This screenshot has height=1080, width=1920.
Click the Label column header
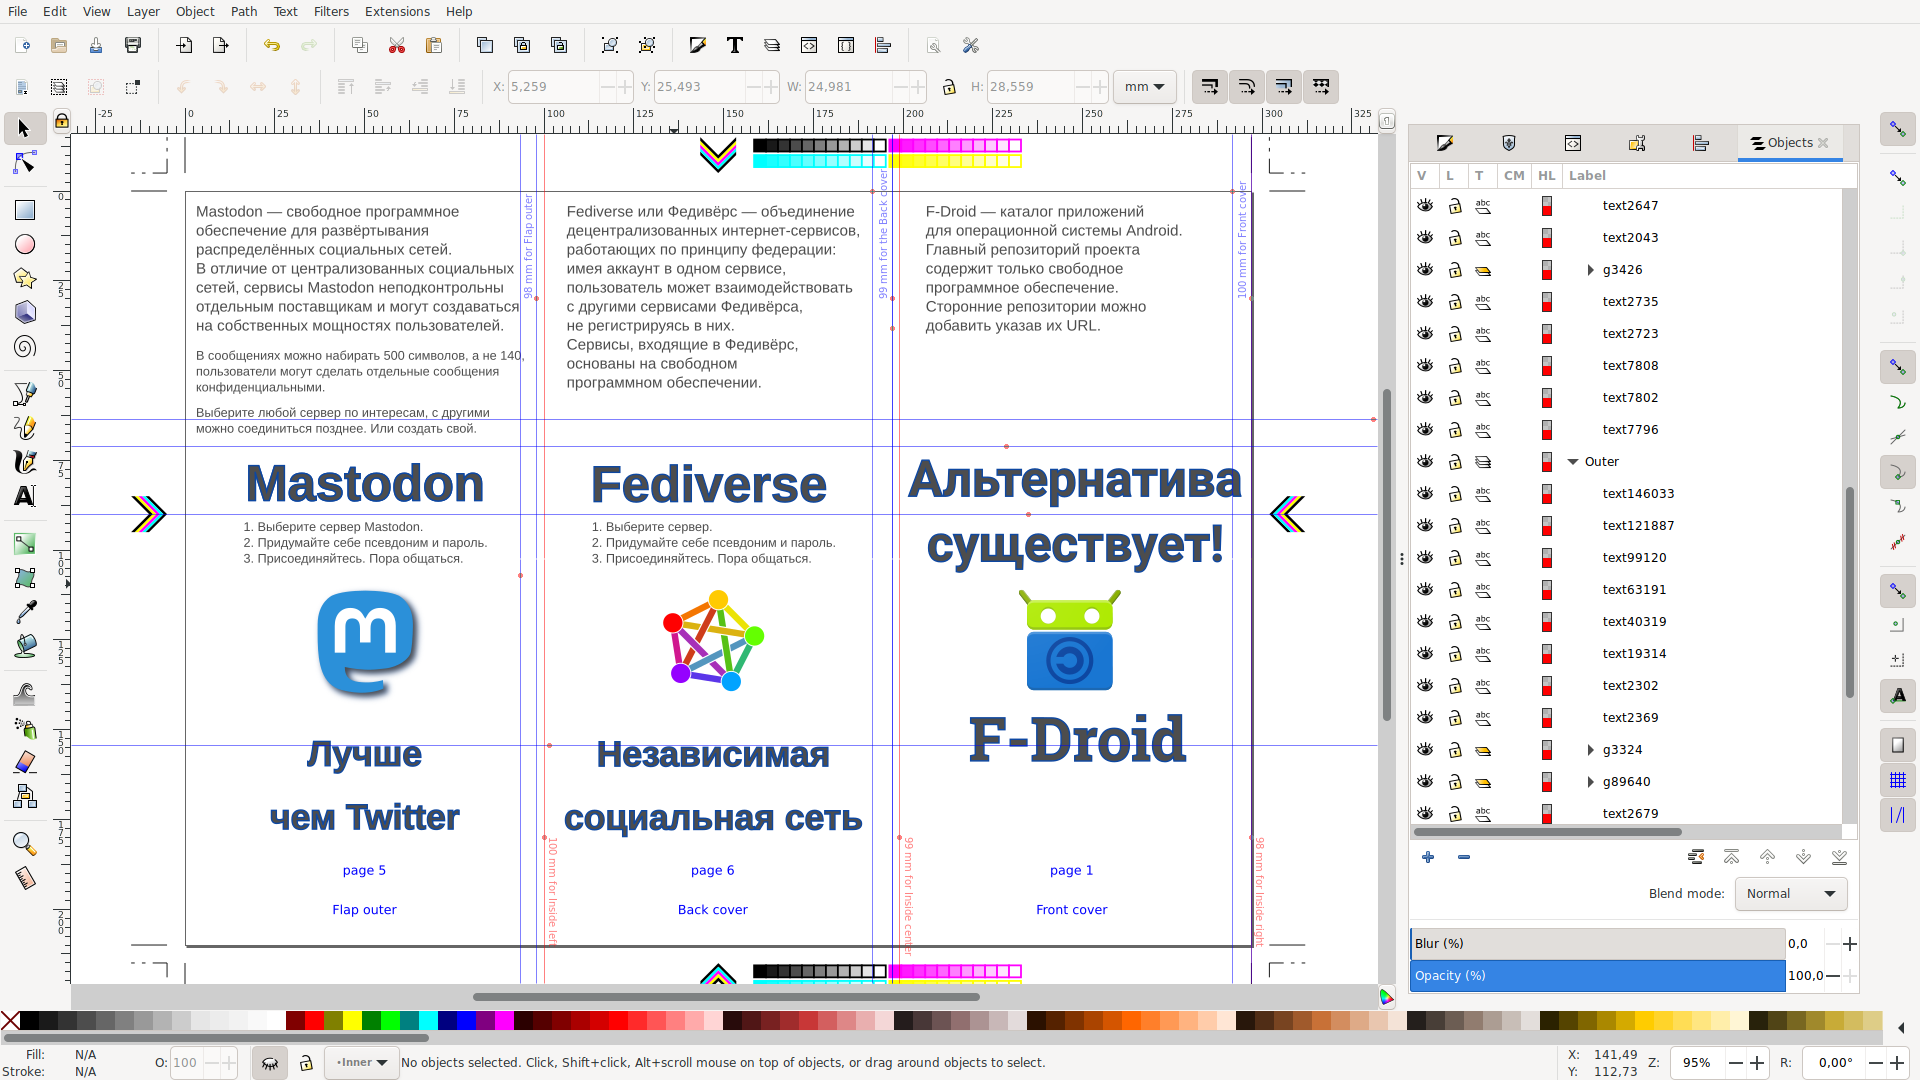[1587, 175]
